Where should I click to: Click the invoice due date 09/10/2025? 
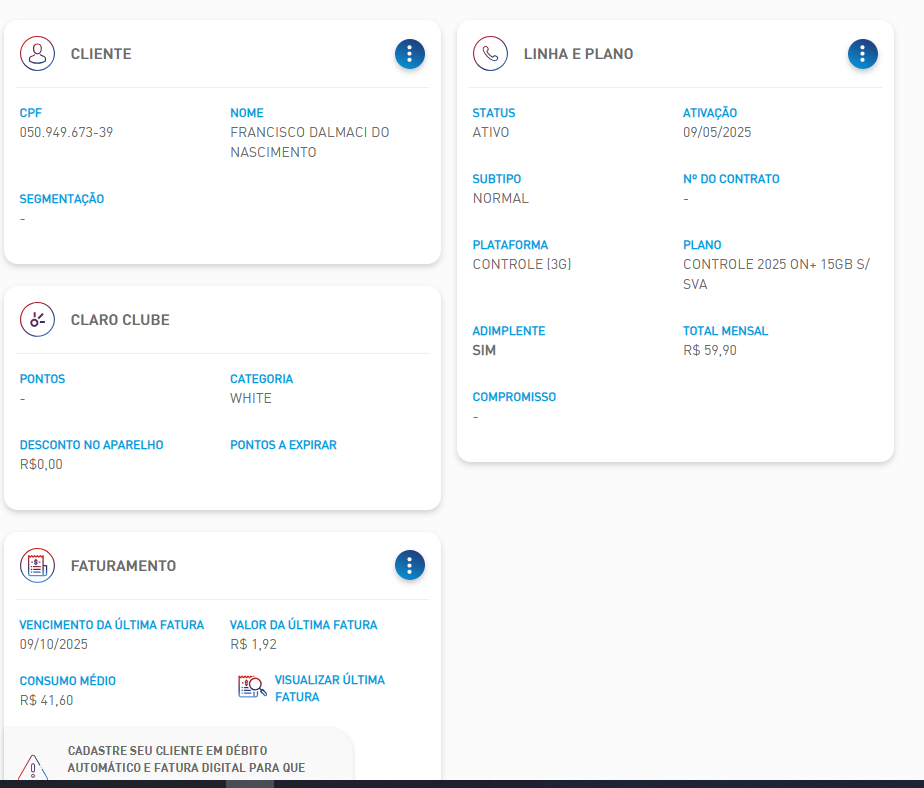54,644
